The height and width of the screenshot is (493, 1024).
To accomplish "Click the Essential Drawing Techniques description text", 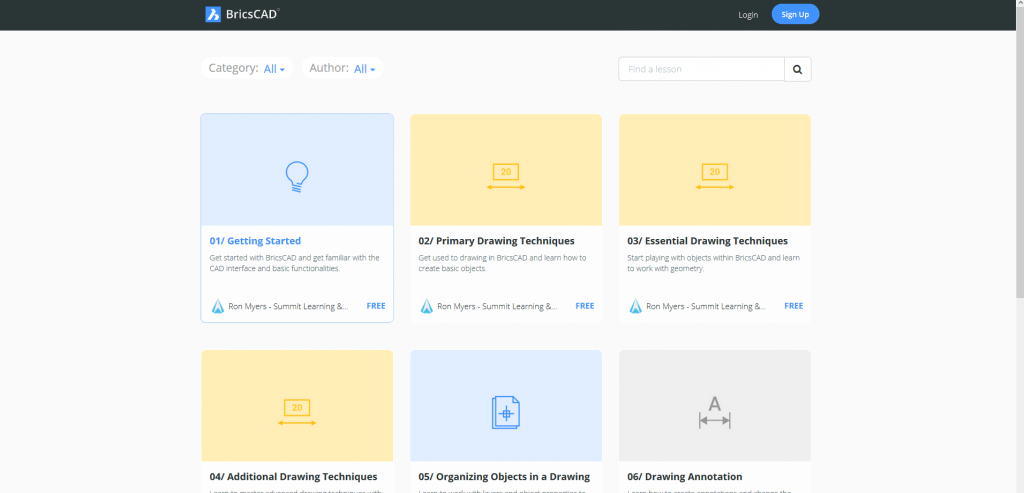I will point(713,263).
